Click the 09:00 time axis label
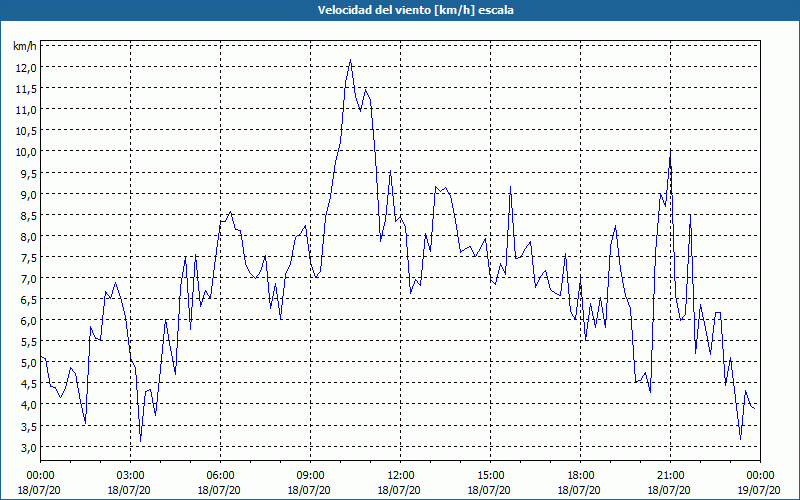Screen dimensions: 800x500 pyautogui.click(x=311, y=476)
